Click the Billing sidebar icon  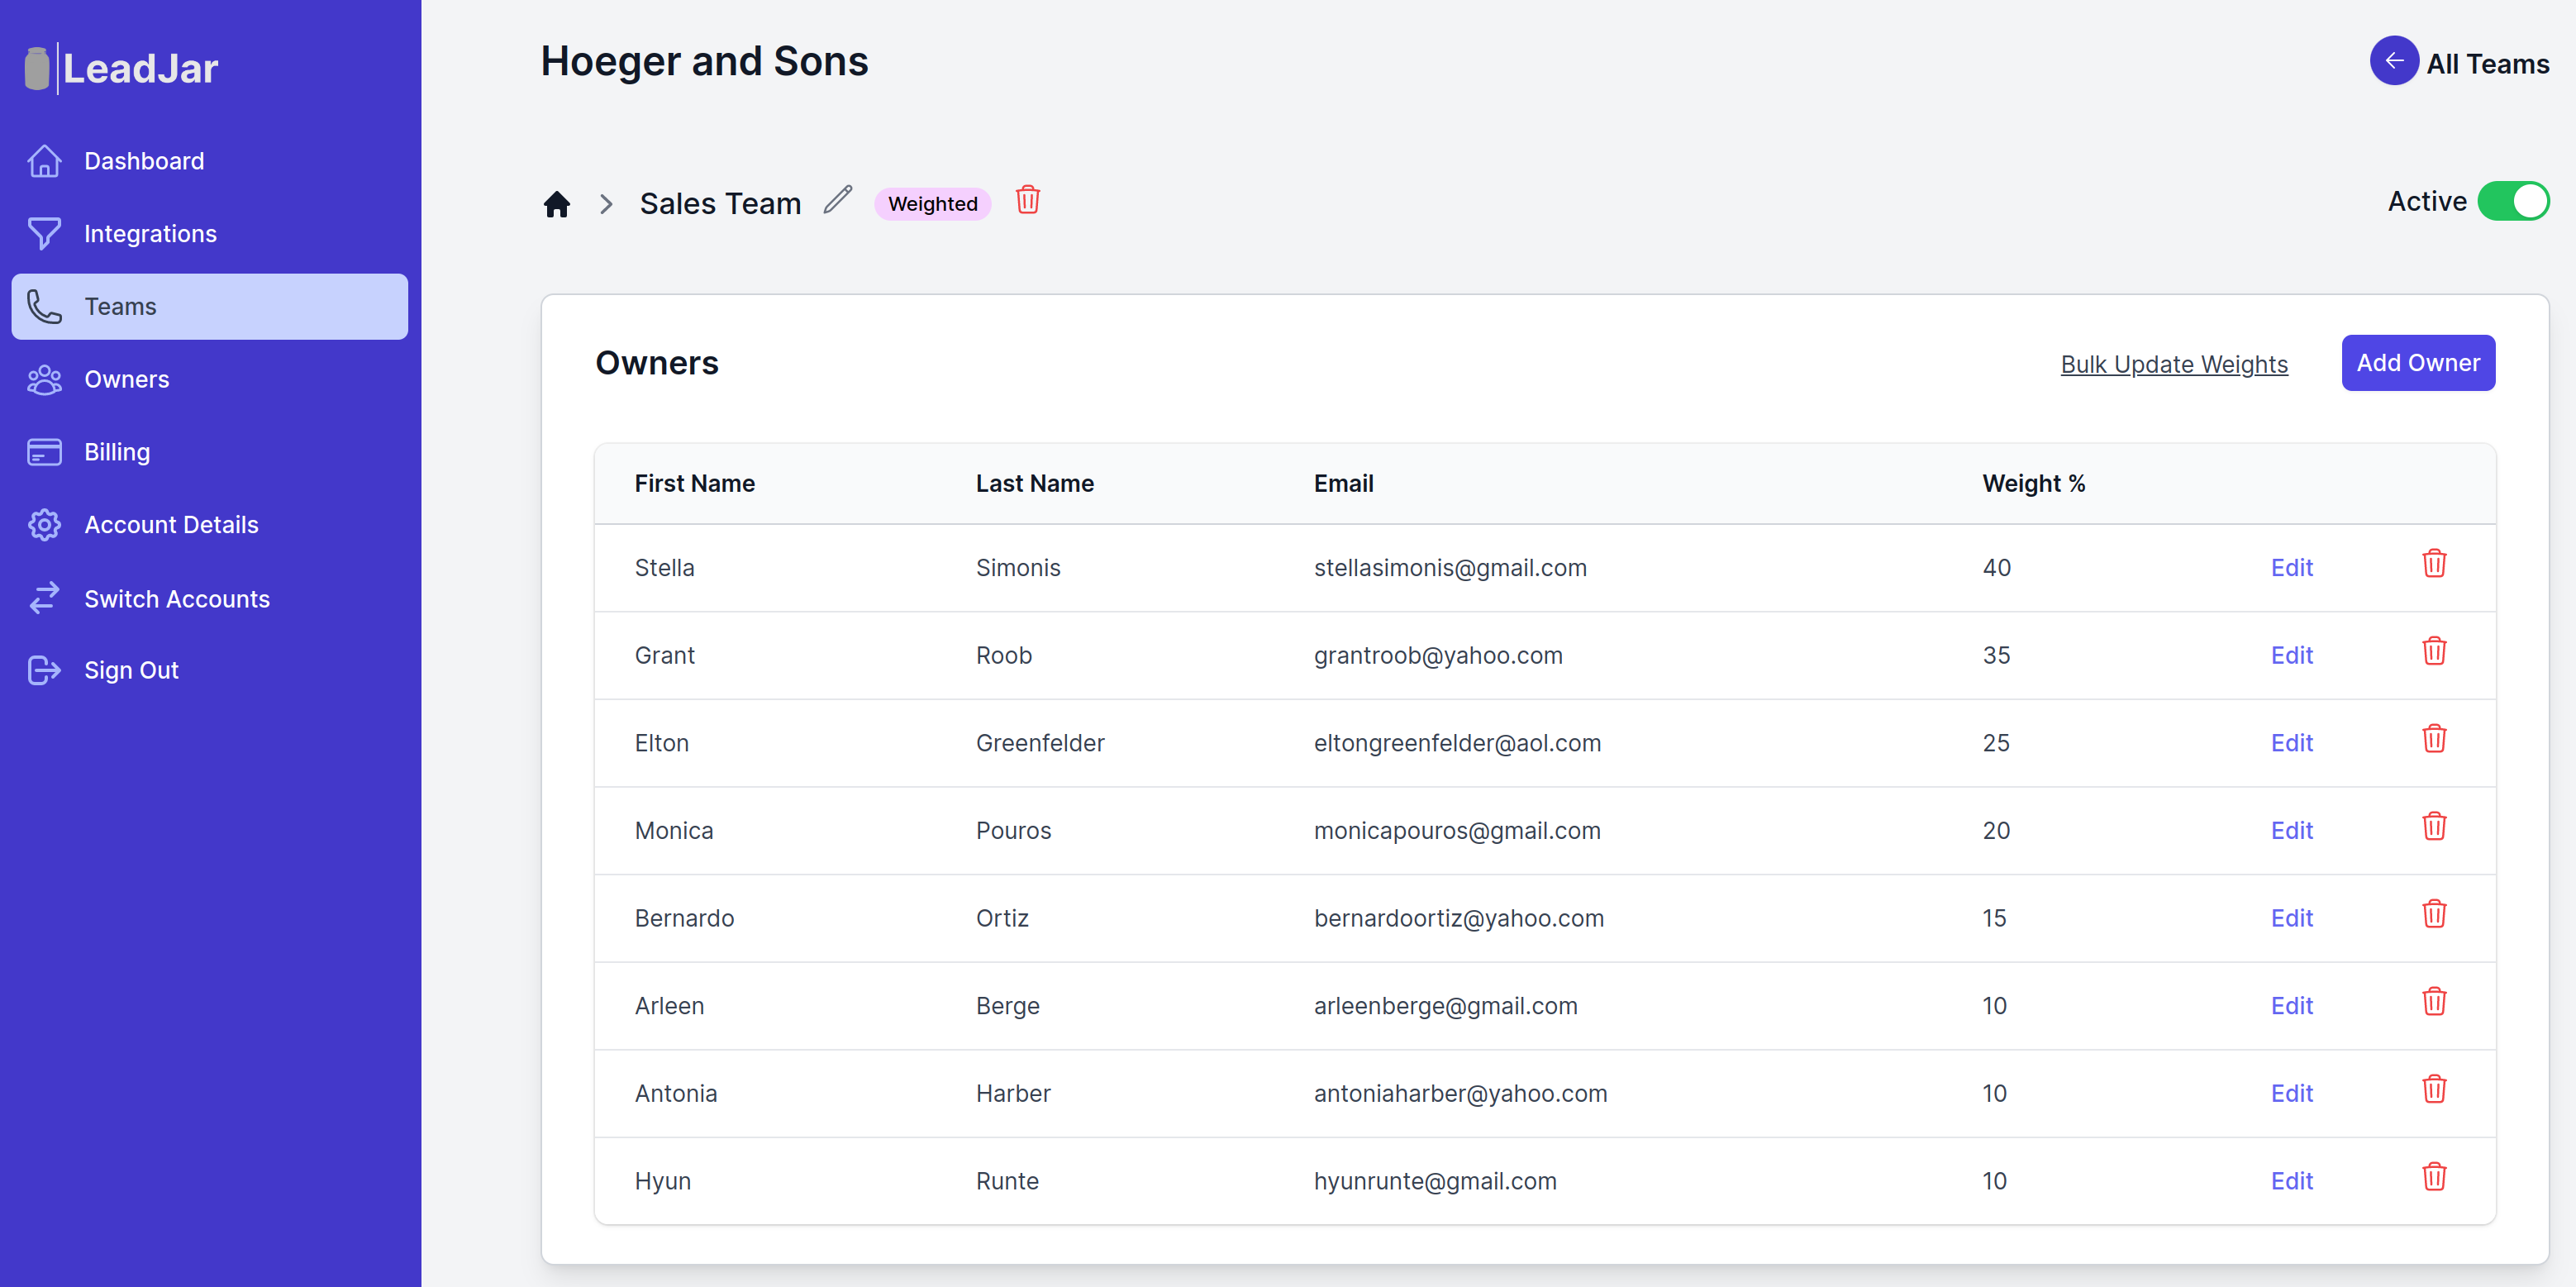(46, 450)
